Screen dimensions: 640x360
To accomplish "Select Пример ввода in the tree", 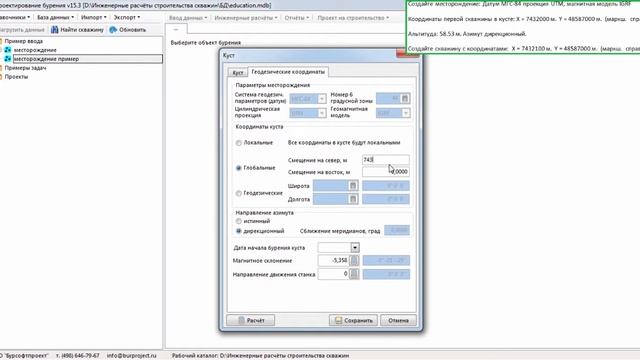I will pos(24,41).
